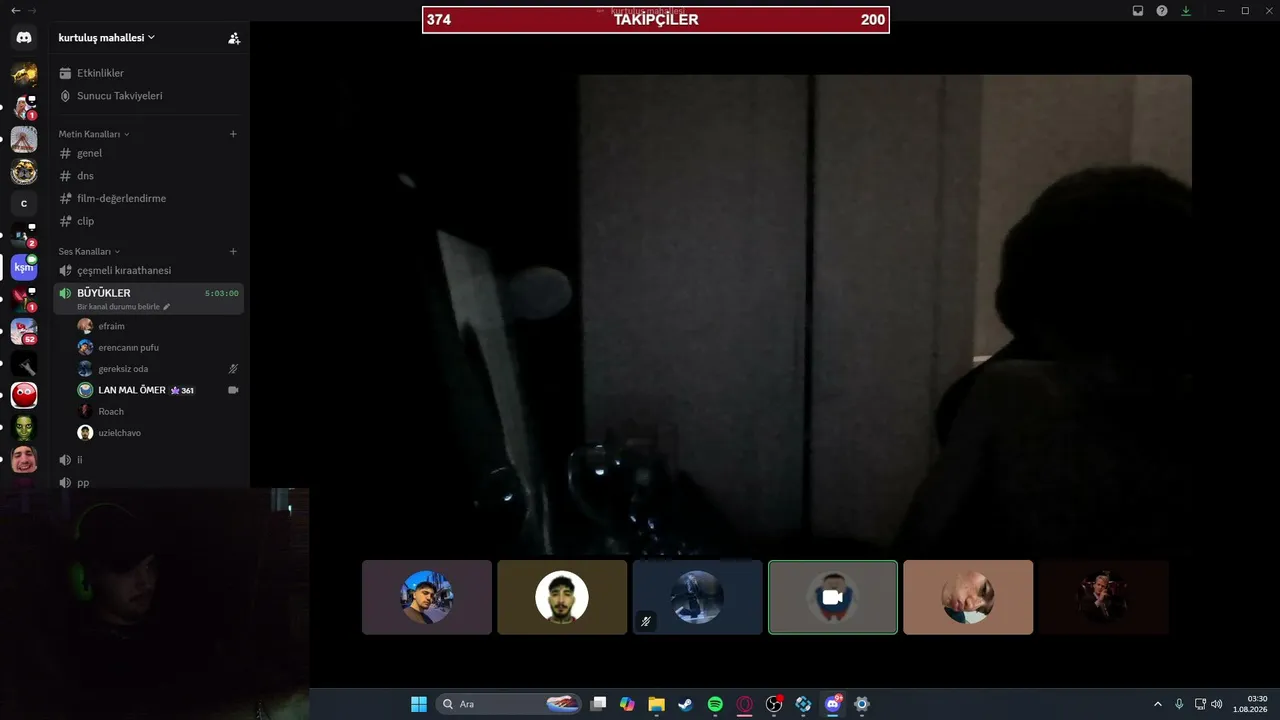Open Discord taskbar icon with 9+ badge
1280x720 pixels.
point(833,704)
